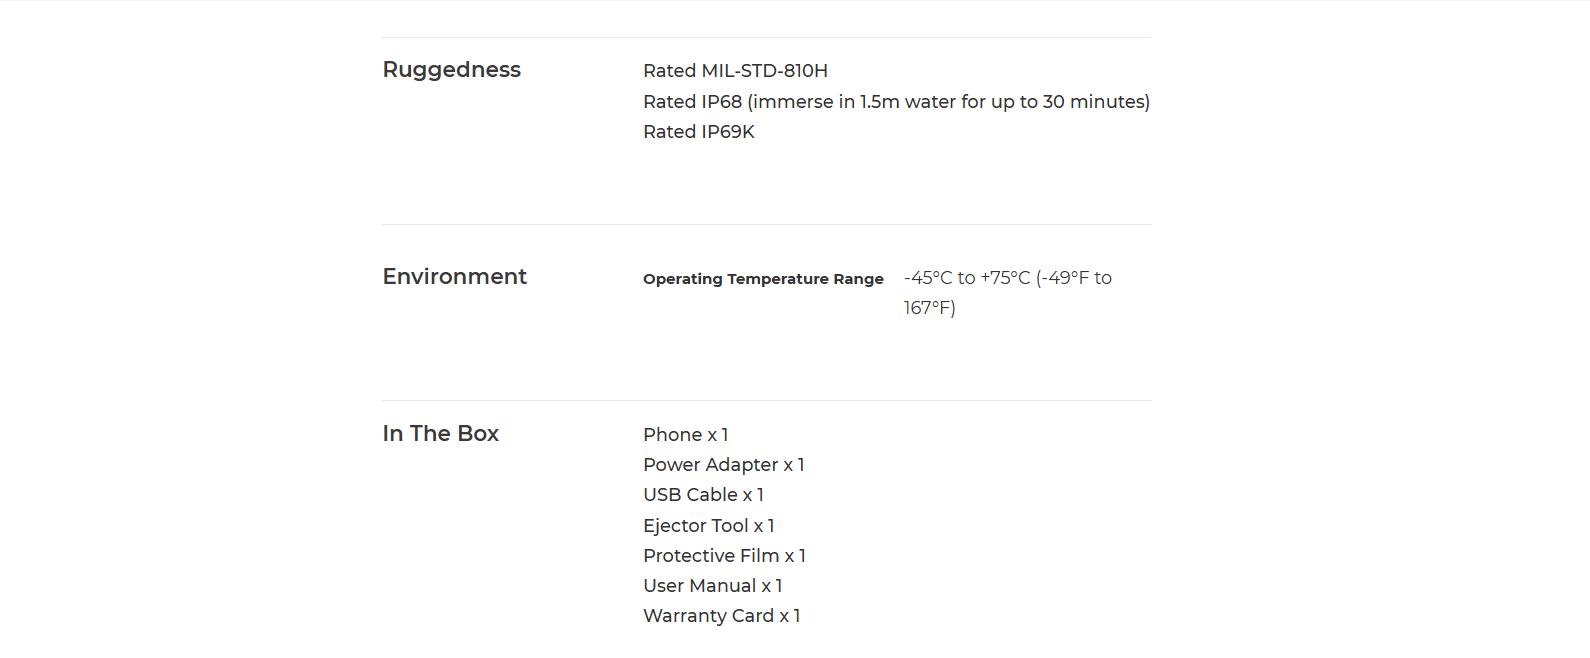Click the Environment section heading
1590x658 pixels.
(x=454, y=276)
